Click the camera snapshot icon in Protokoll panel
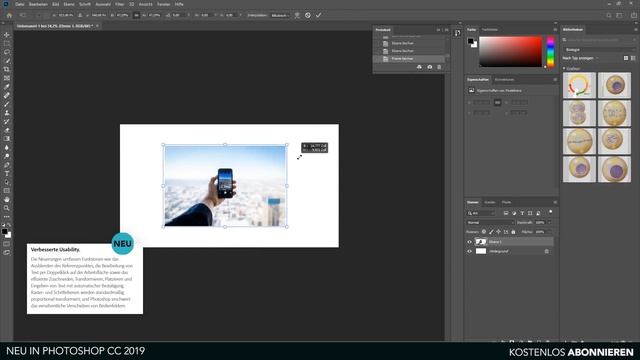 coord(429,67)
